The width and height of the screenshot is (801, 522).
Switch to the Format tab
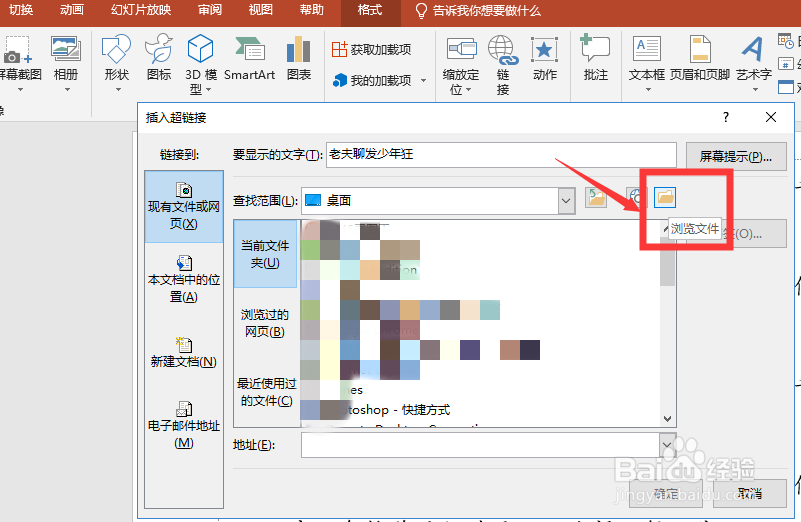(x=370, y=11)
